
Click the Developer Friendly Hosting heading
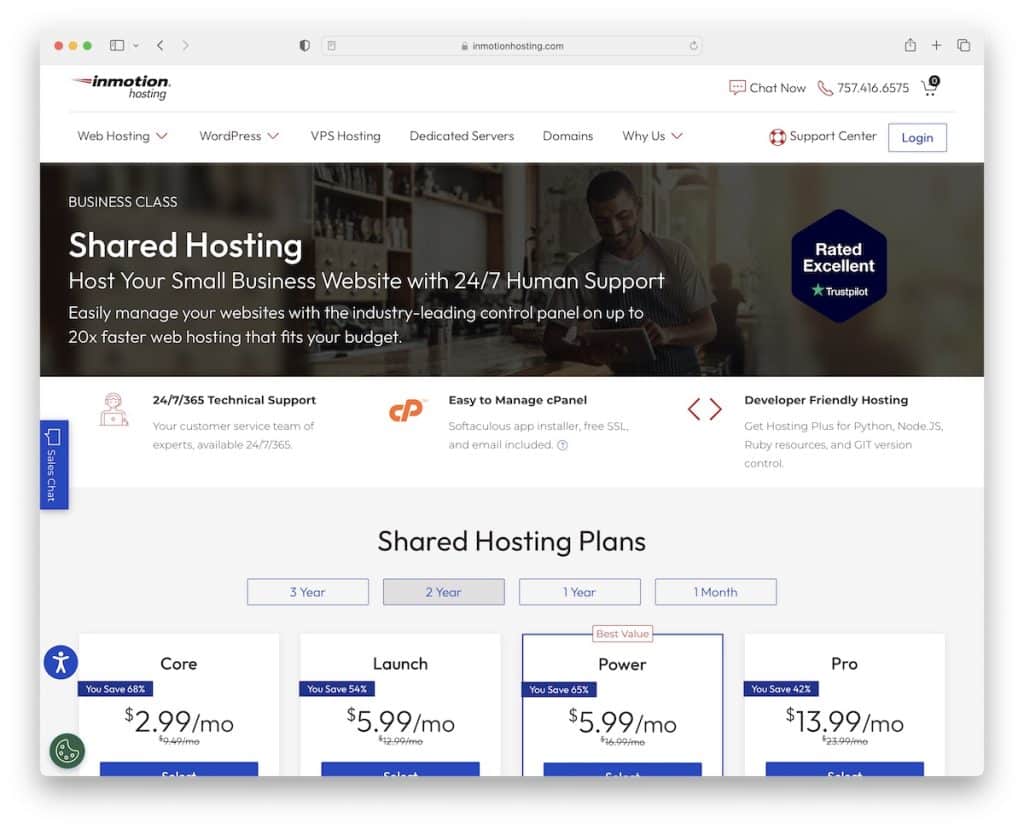[x=826, y=400]
